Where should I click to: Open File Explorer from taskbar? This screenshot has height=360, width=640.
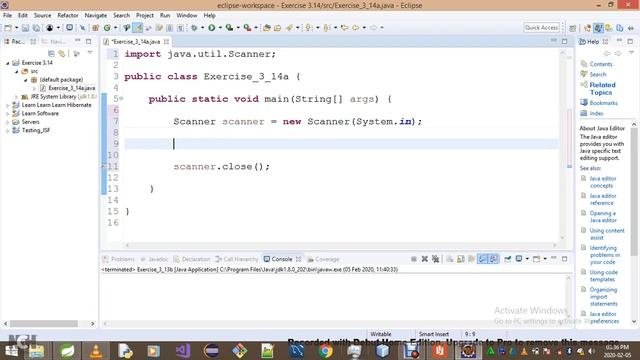[36, 351]
